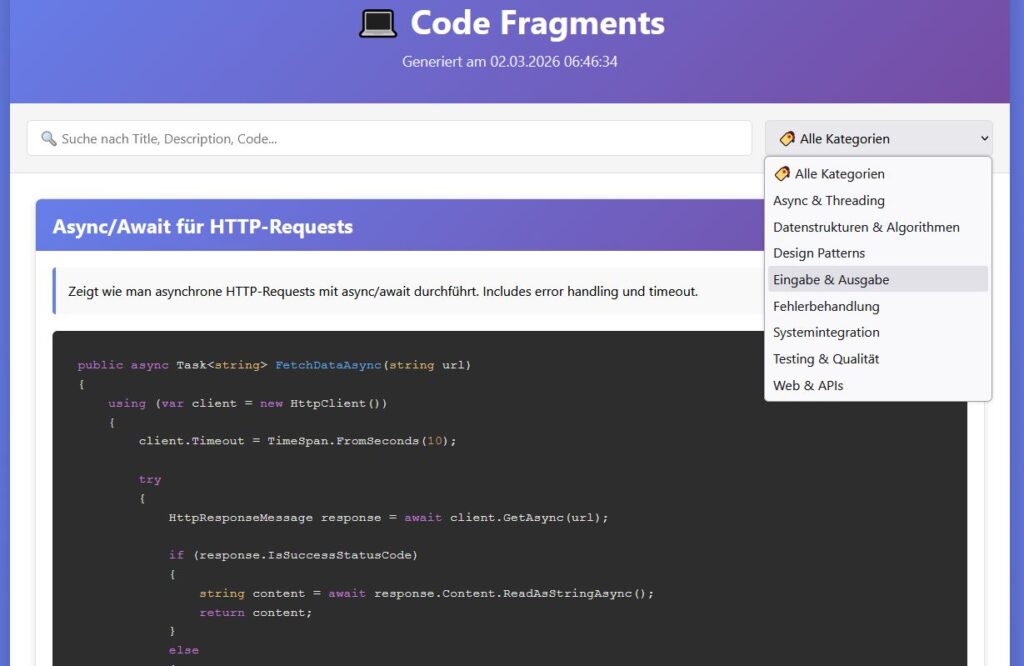This screenshot has width=1024, height=666.
Task: Click the laptop icon beside Code Fragments
Action: 378,23
